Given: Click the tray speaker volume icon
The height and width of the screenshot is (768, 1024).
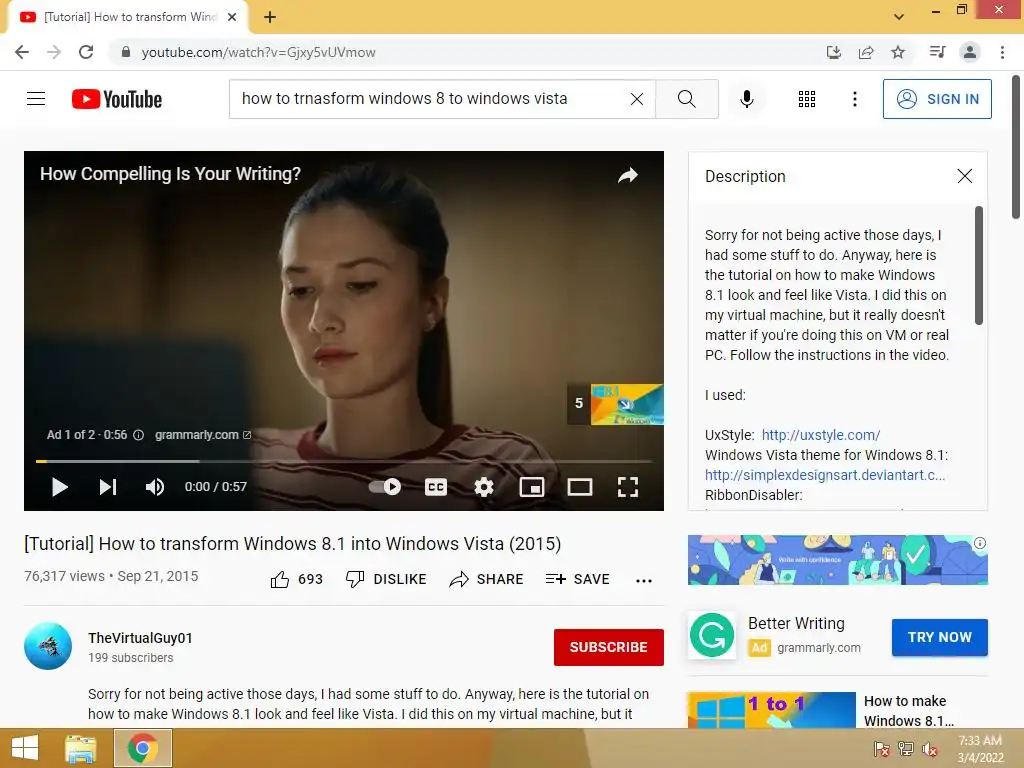Looking at the screenshot, I should [929, 749].
